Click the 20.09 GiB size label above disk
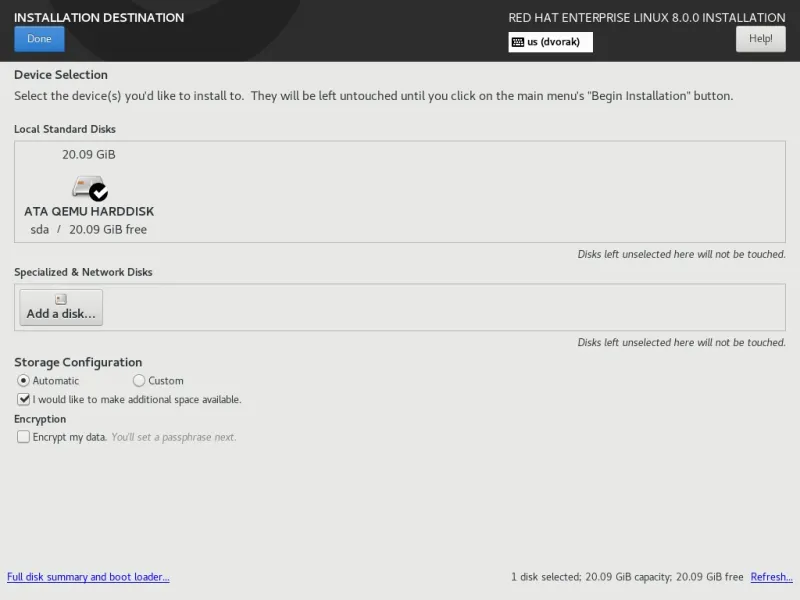800x600 pixels. 89,155
